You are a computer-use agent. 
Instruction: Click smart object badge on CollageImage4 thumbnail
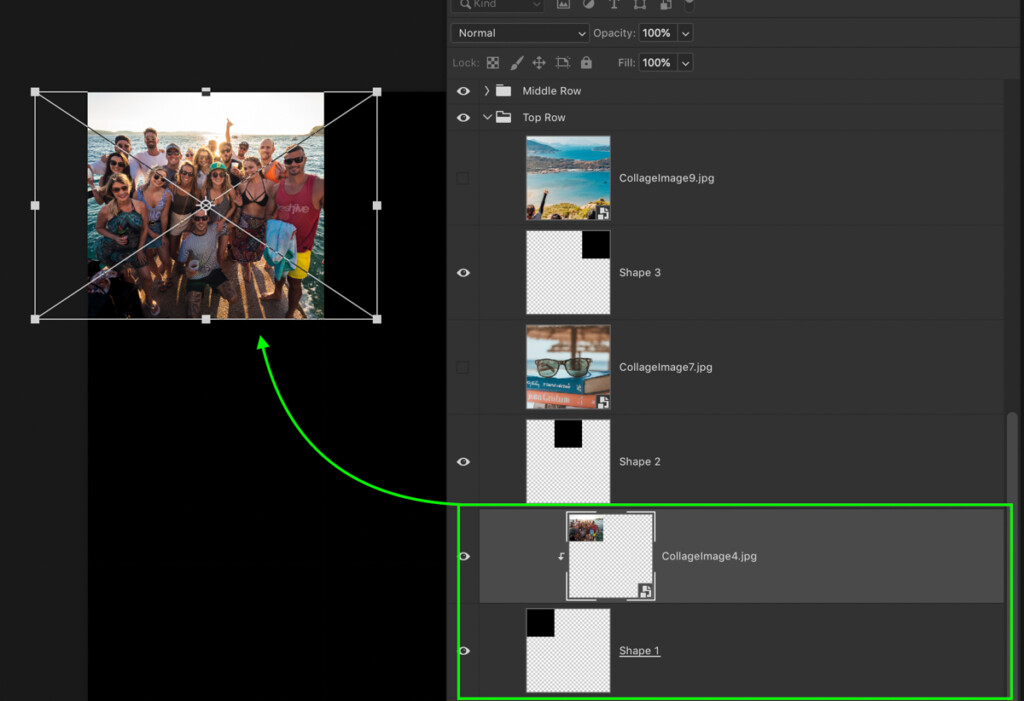click(x=646, y=591)
